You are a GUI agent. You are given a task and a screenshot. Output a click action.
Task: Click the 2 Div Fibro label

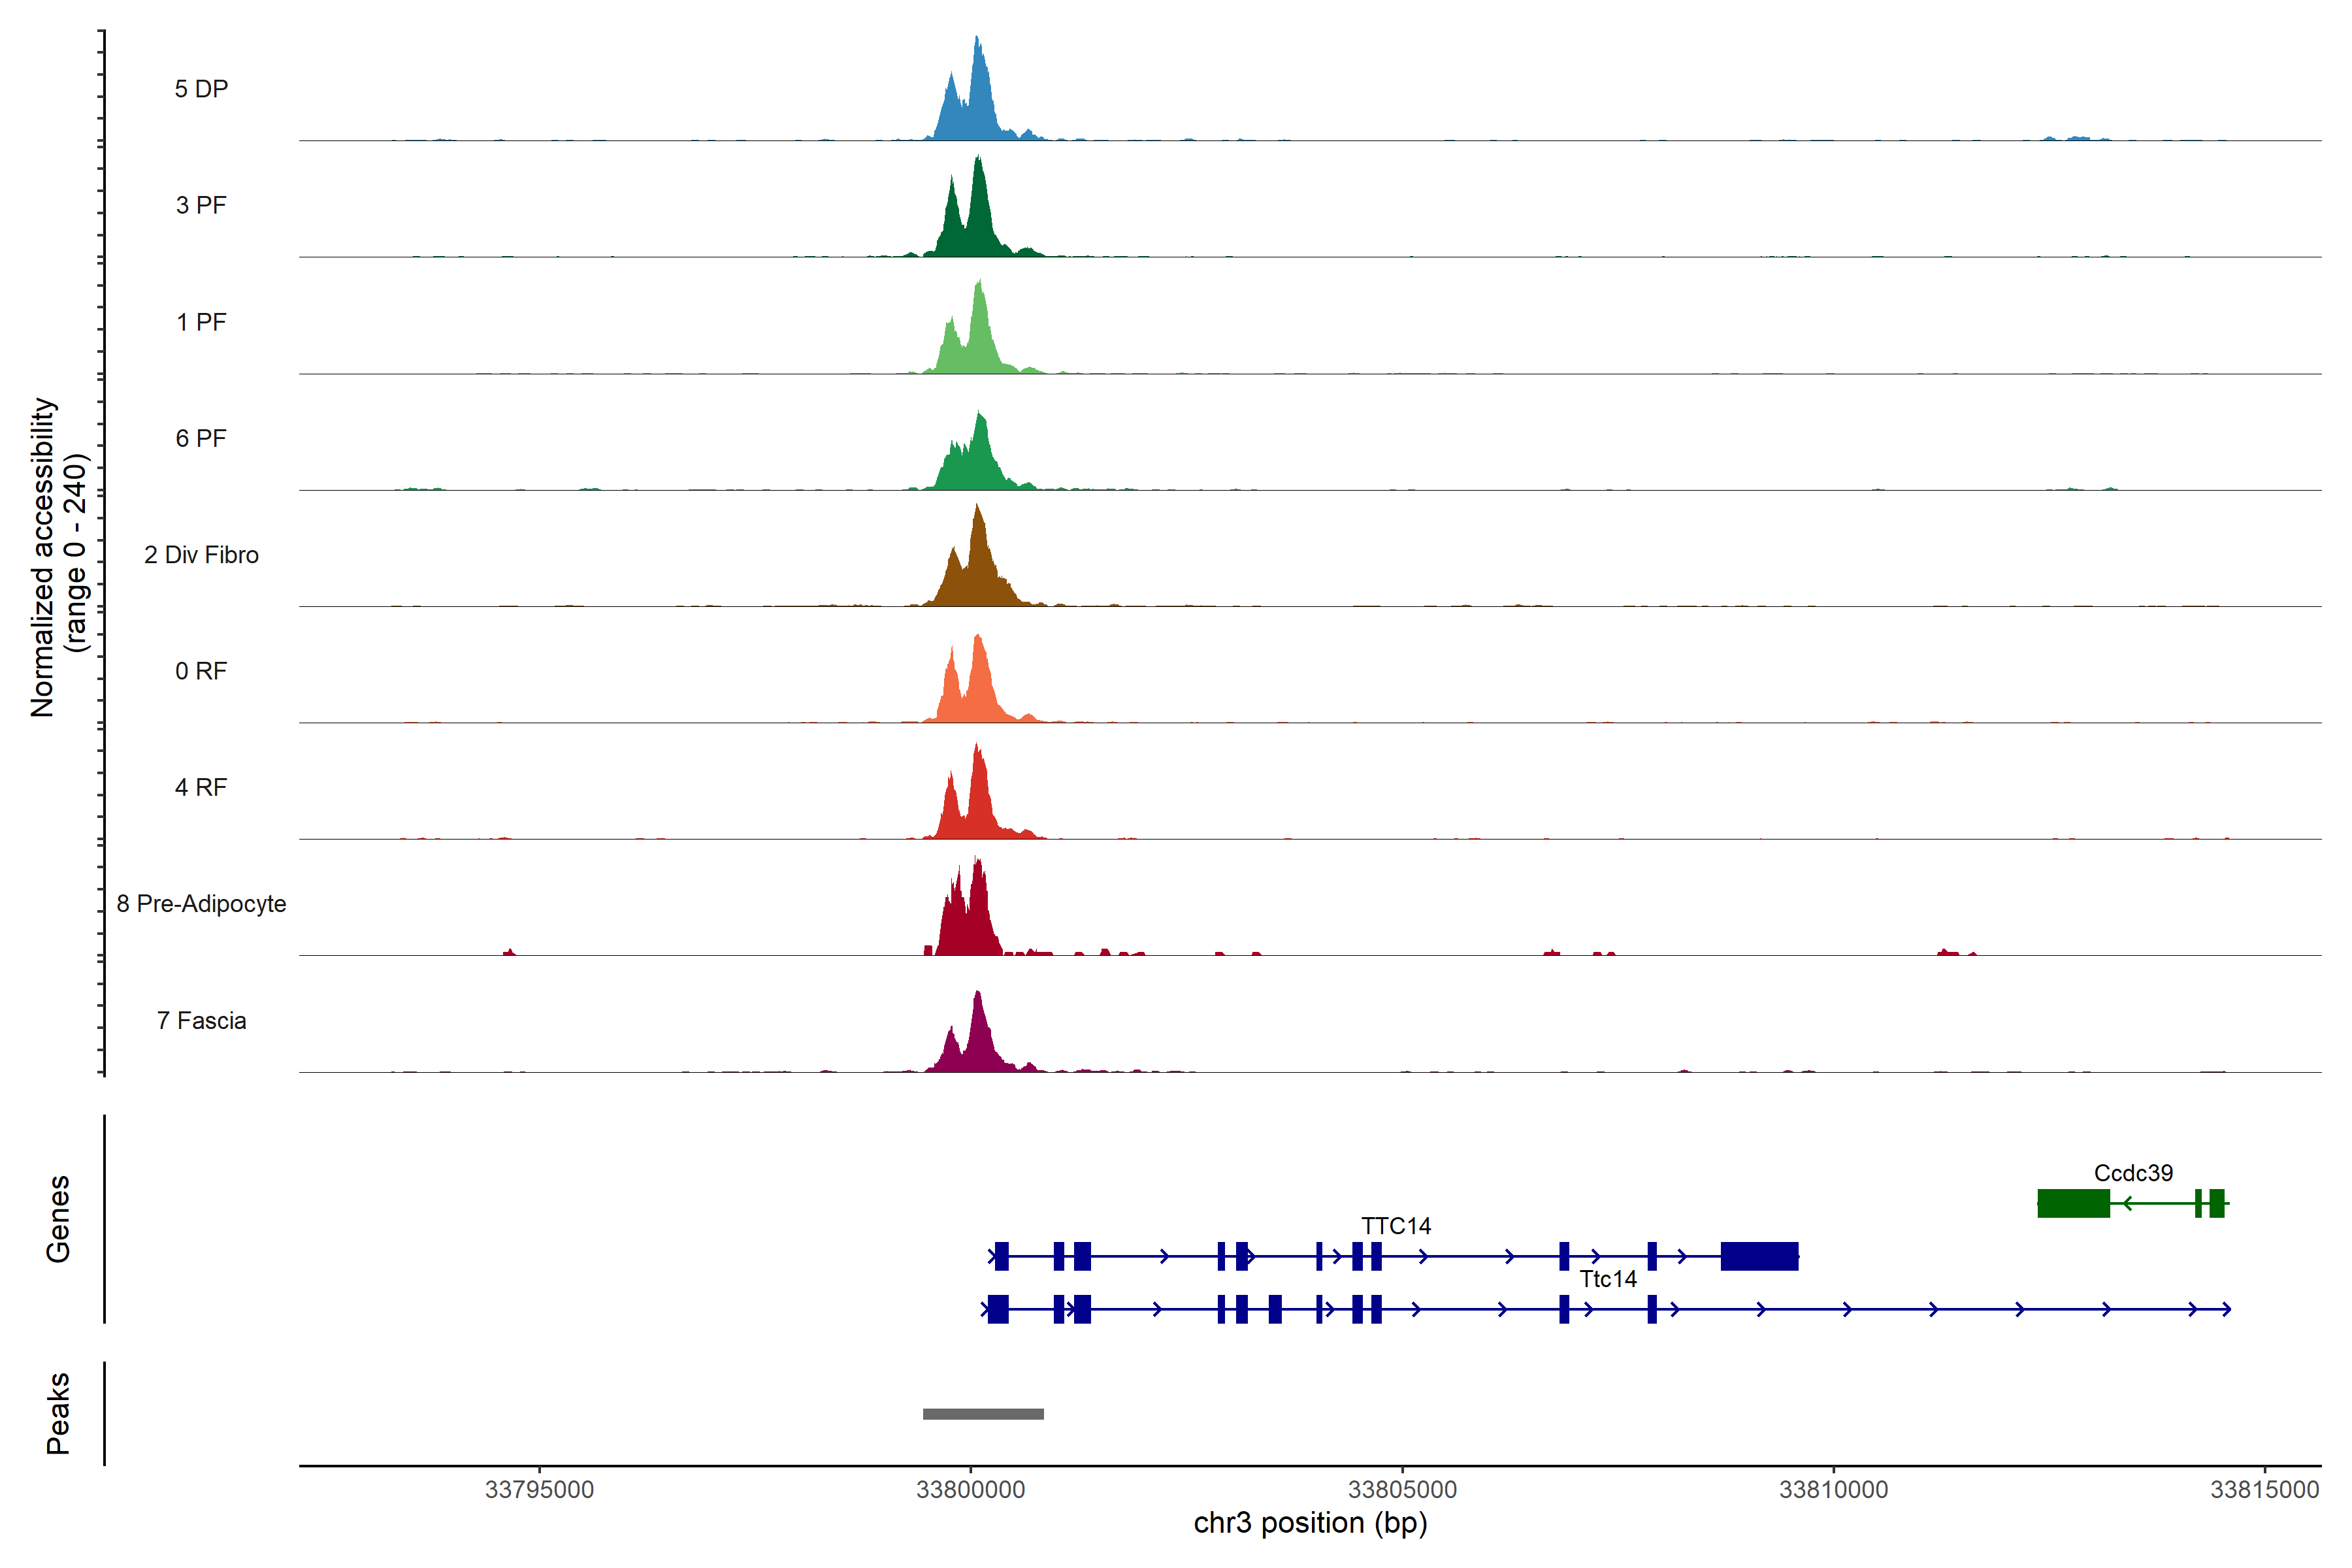[201, 554]
